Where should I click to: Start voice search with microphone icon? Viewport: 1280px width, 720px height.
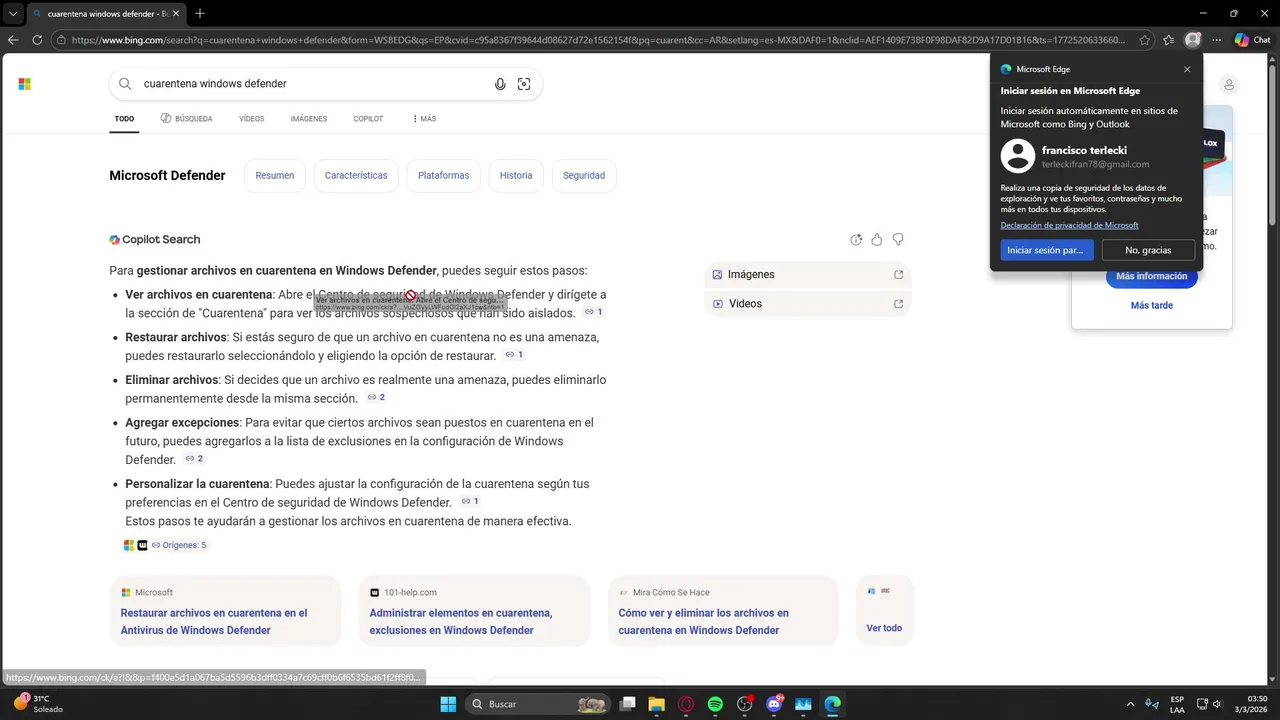(500, 84)
